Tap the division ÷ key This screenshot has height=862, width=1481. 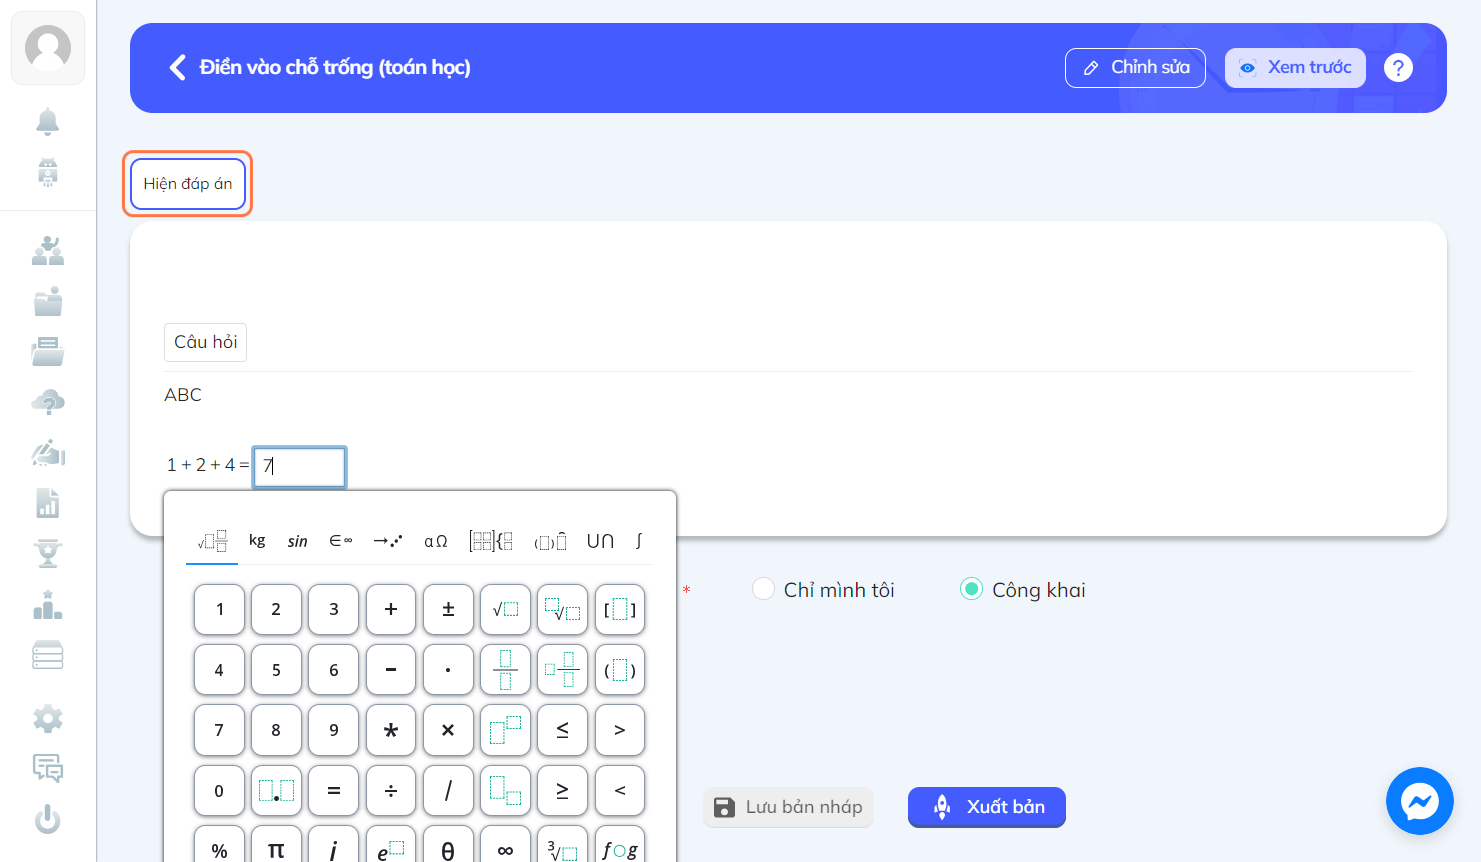coord(391,791)
